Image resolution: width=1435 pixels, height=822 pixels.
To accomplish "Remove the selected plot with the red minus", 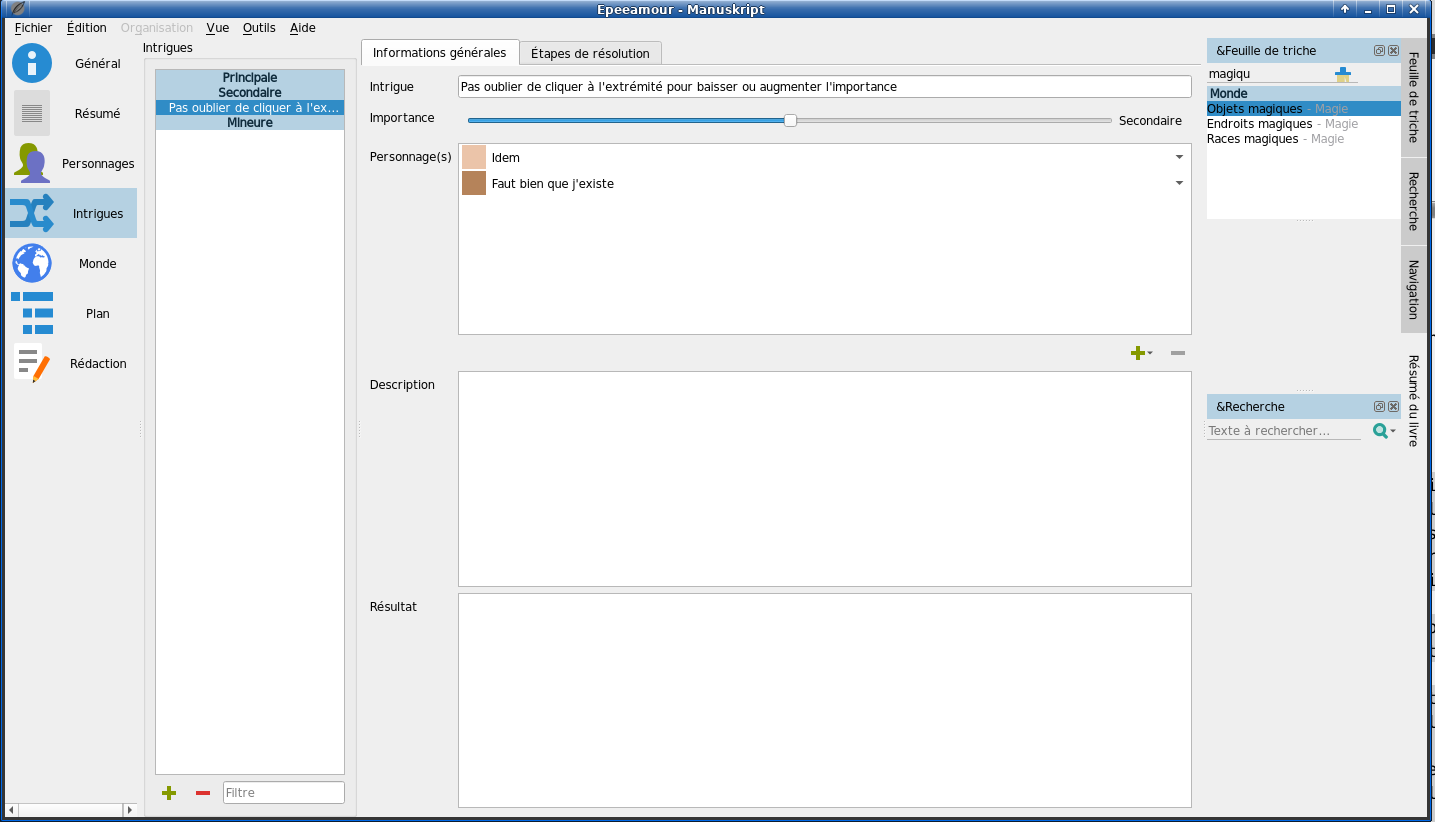I will 203,793.
